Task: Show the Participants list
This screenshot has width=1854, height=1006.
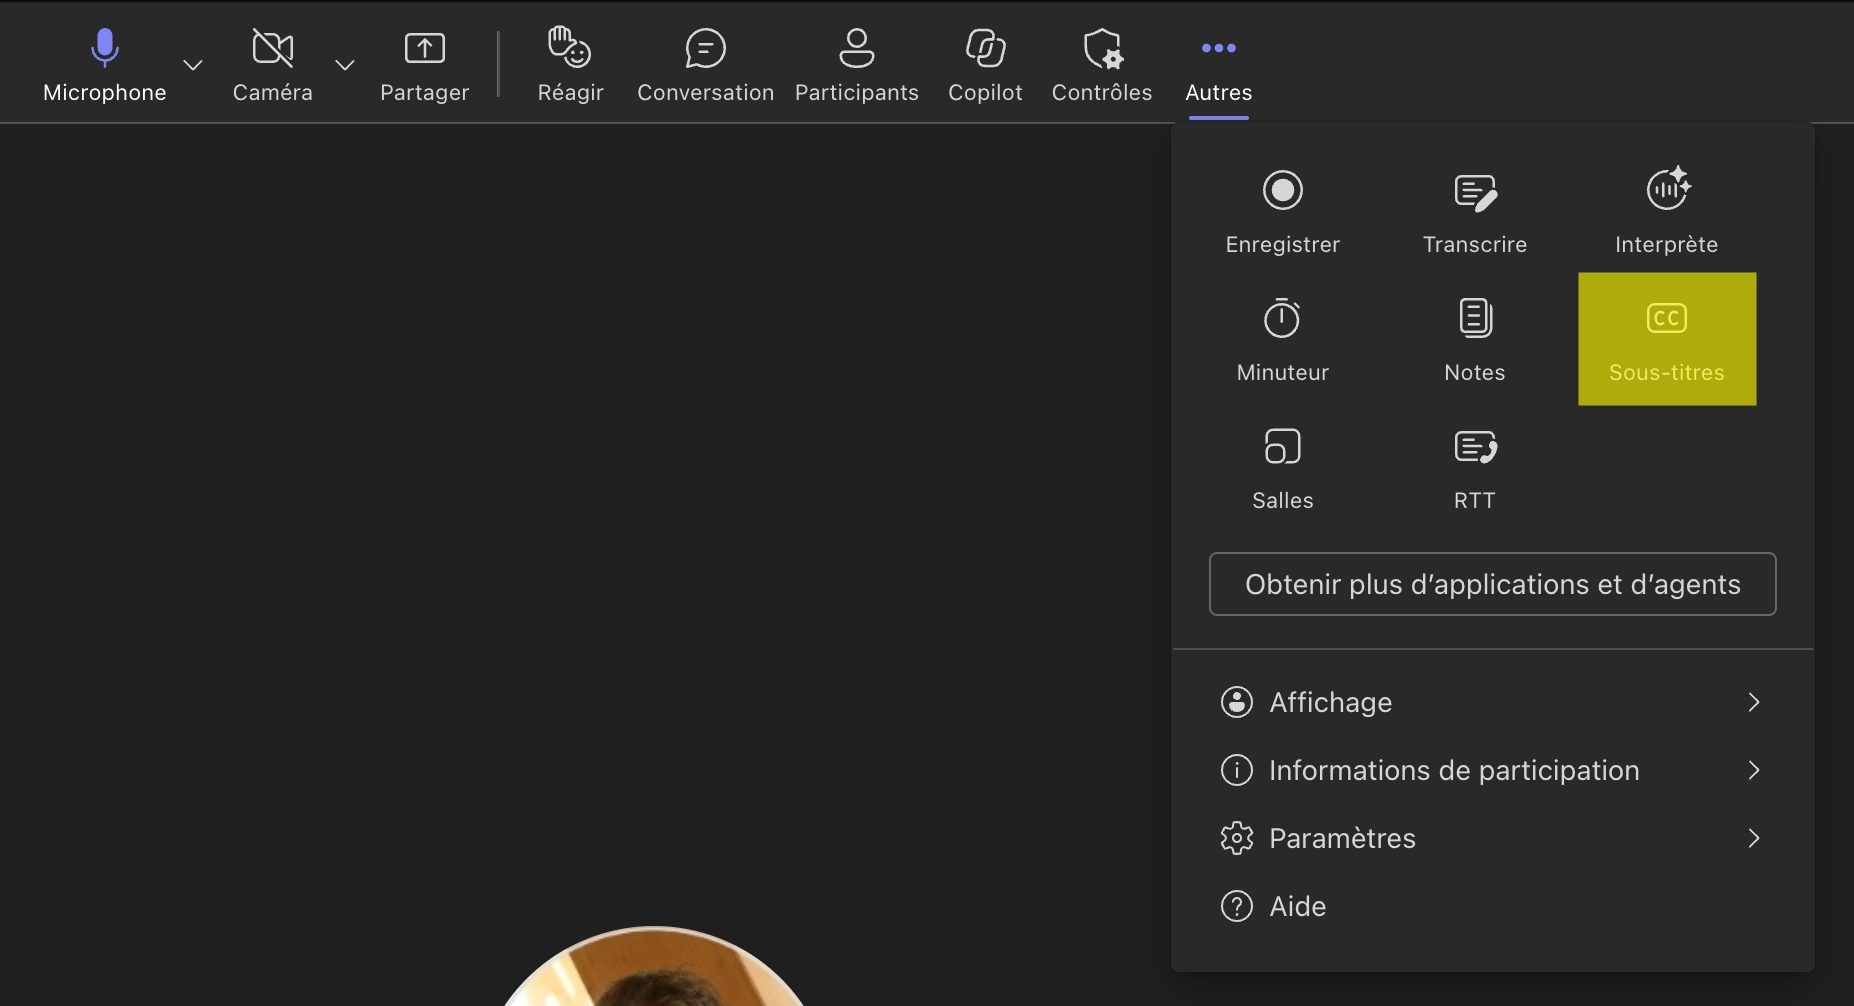Action: coord(857,66)
